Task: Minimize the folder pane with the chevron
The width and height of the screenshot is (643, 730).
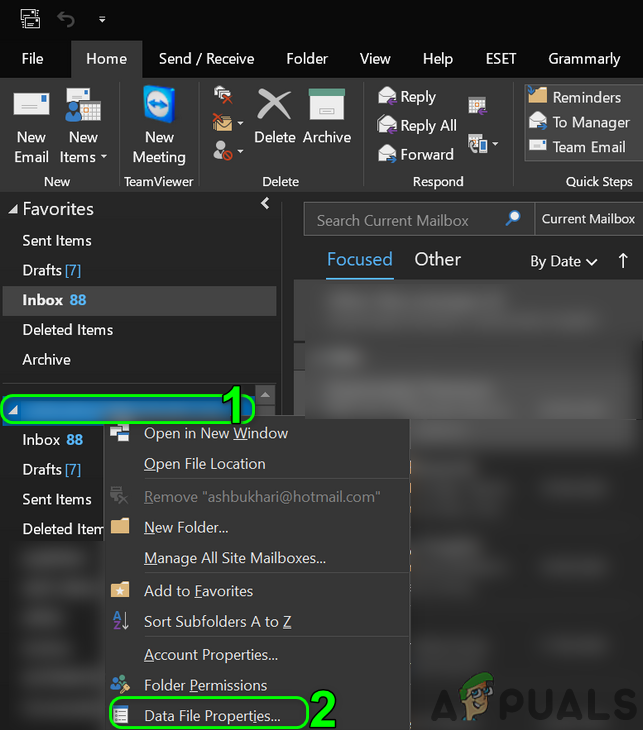Action: click(265, 203)
